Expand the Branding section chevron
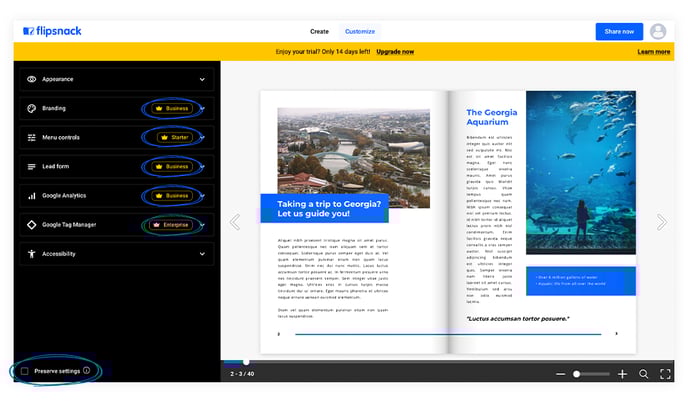The height and width of the screenshot is (403, 688). pos(203,108)
